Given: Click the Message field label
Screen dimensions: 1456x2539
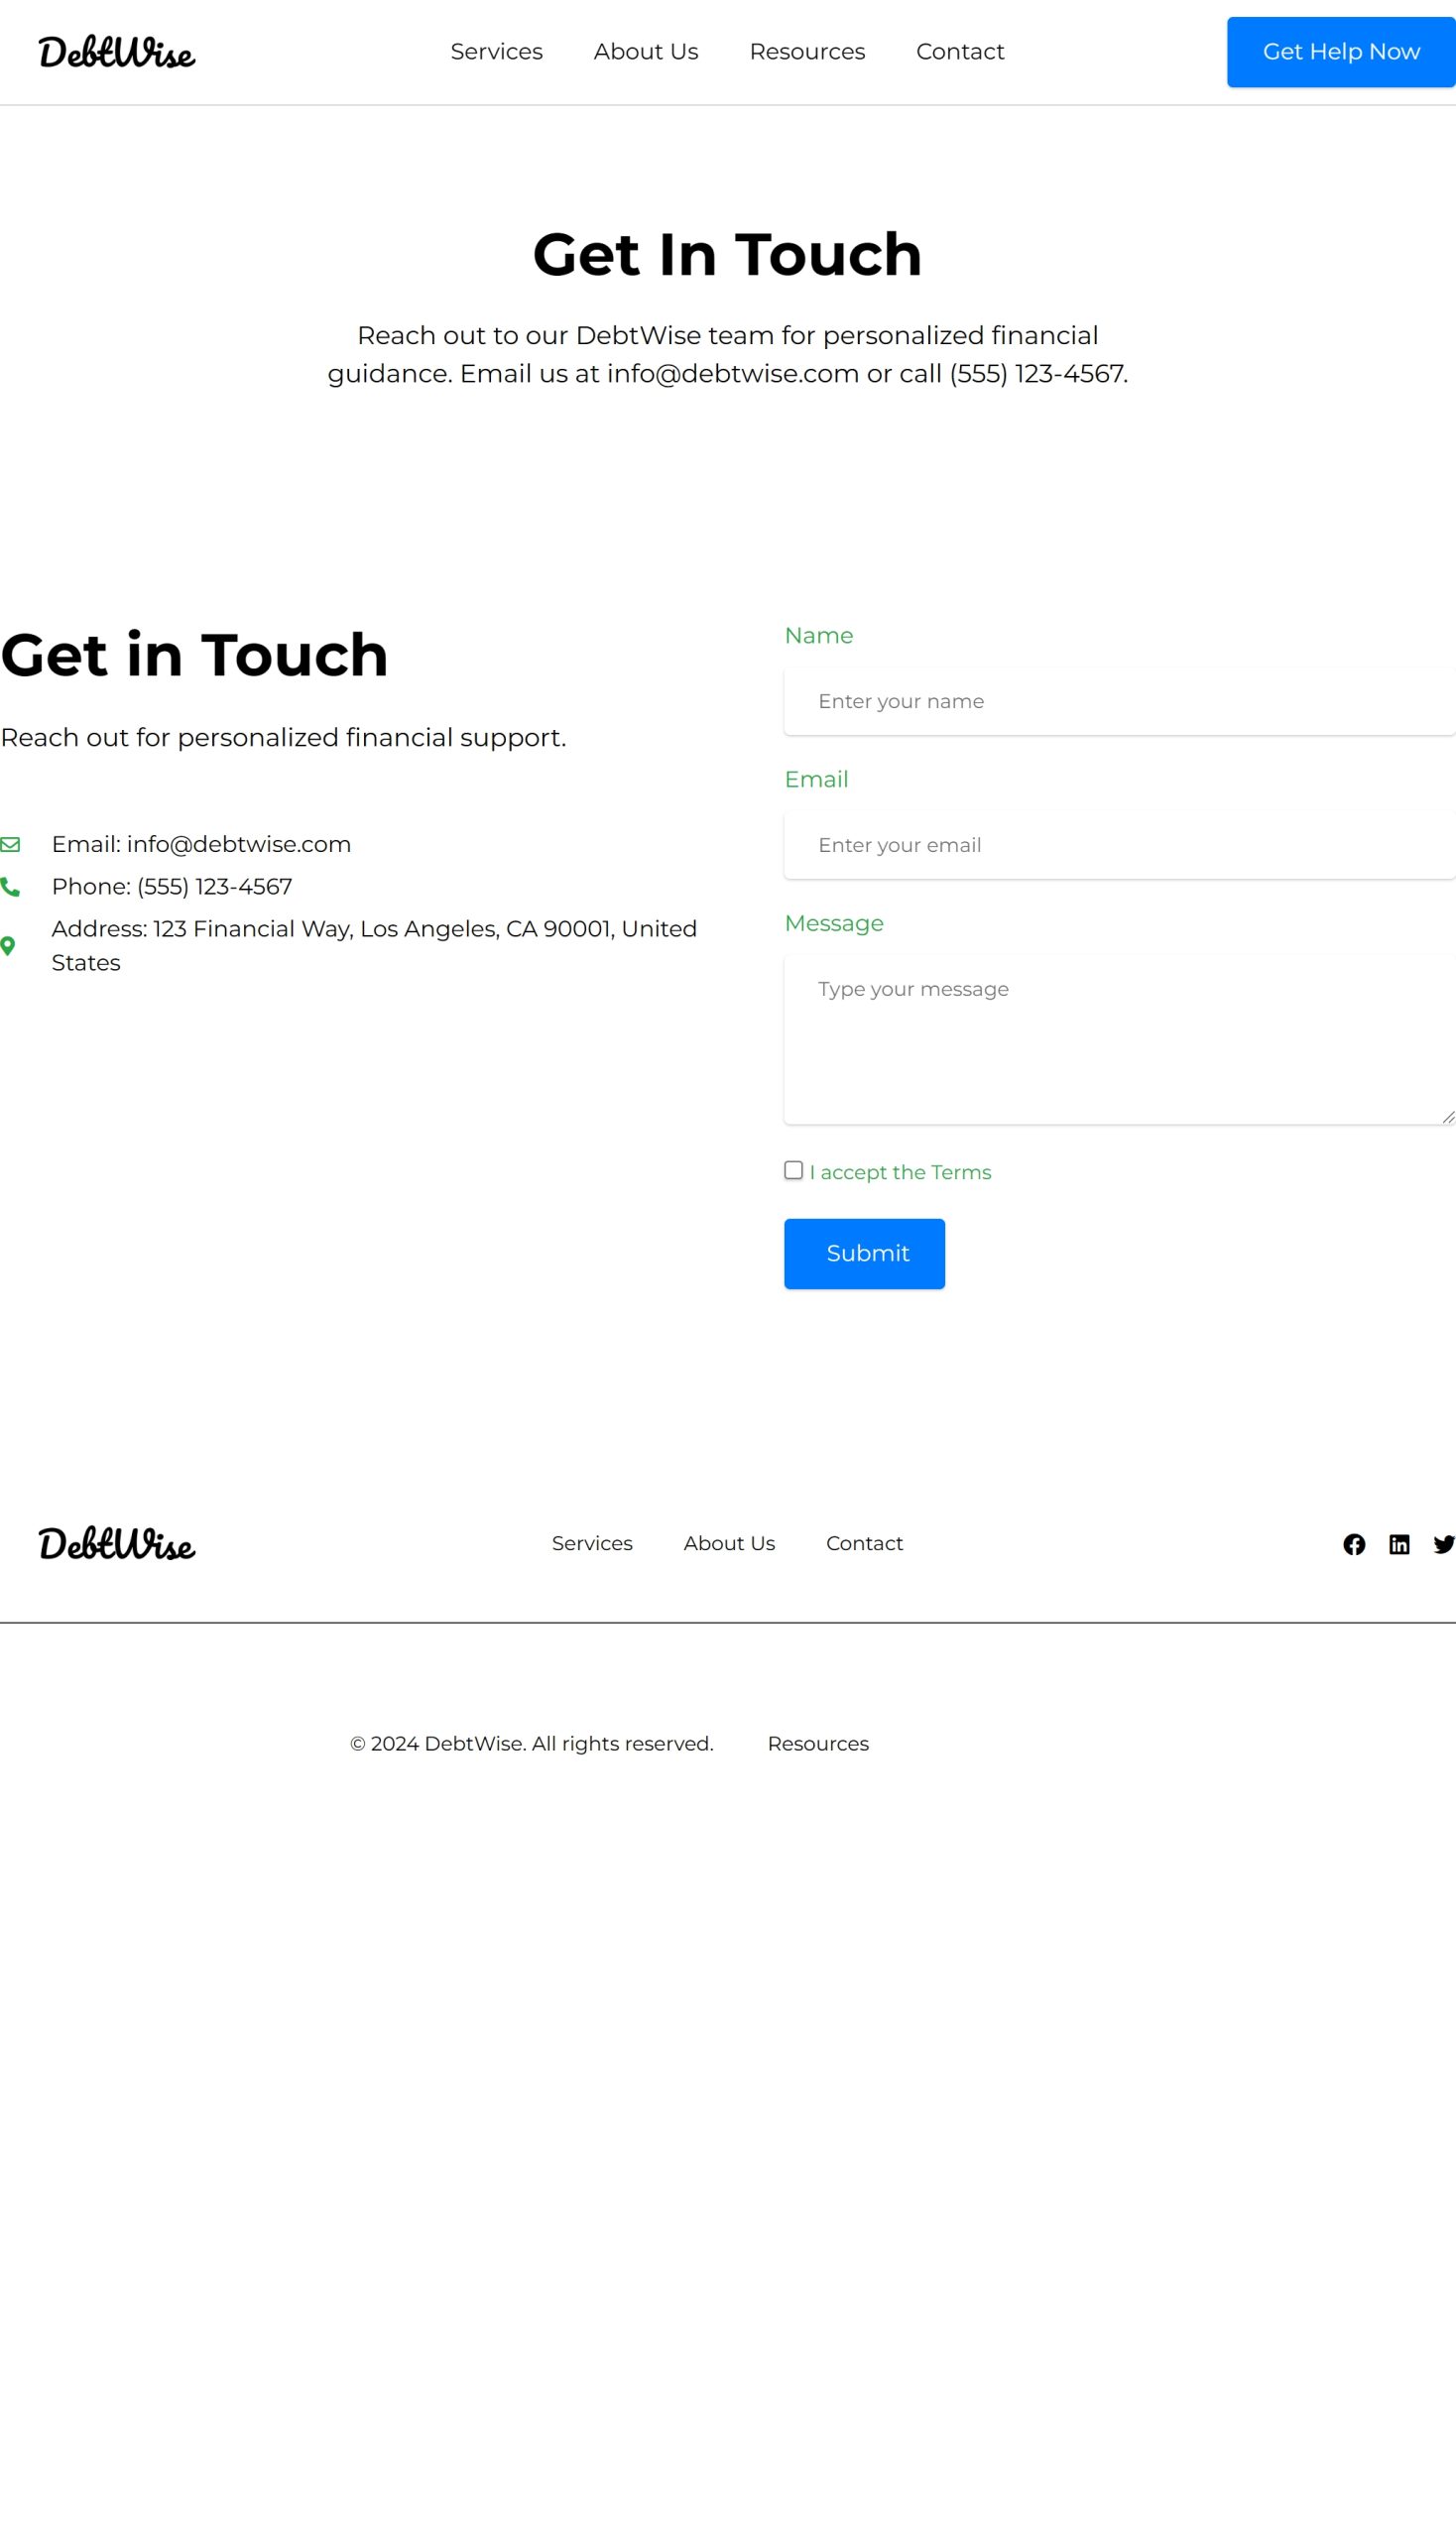Looking at the screenshot, I should (x=834, y=924).
